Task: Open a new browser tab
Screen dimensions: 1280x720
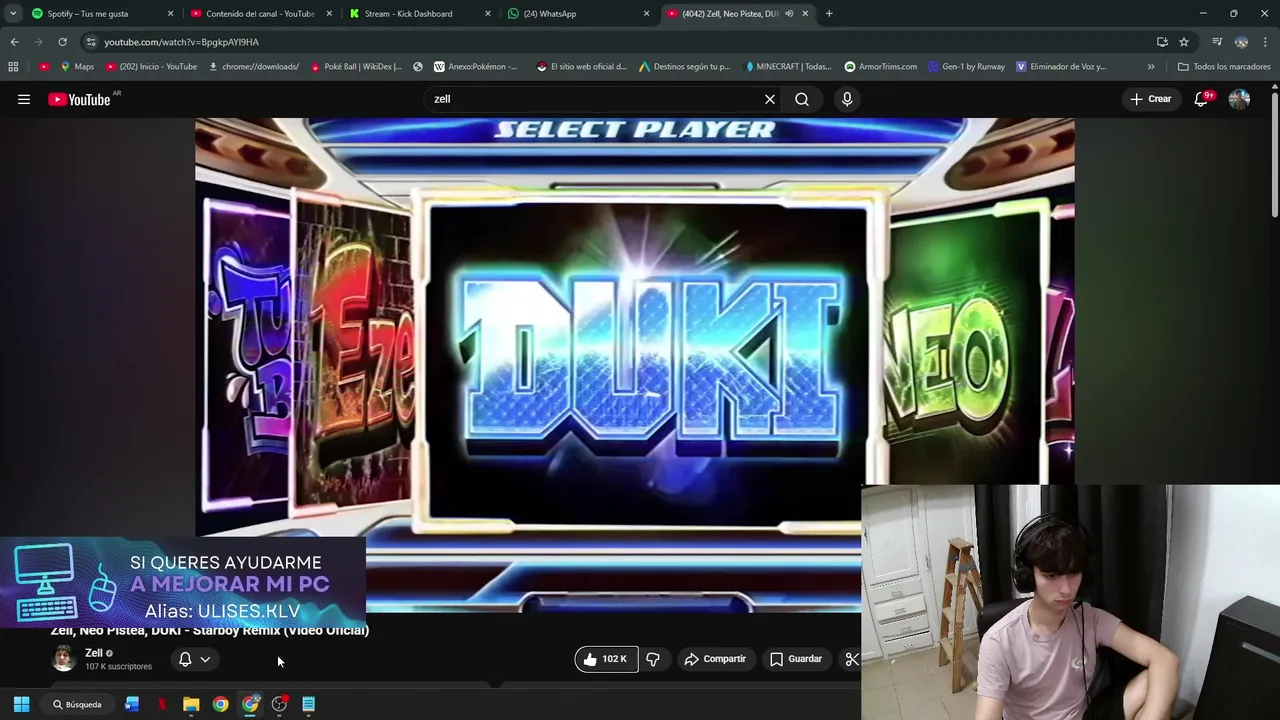Action: [829, 14]
